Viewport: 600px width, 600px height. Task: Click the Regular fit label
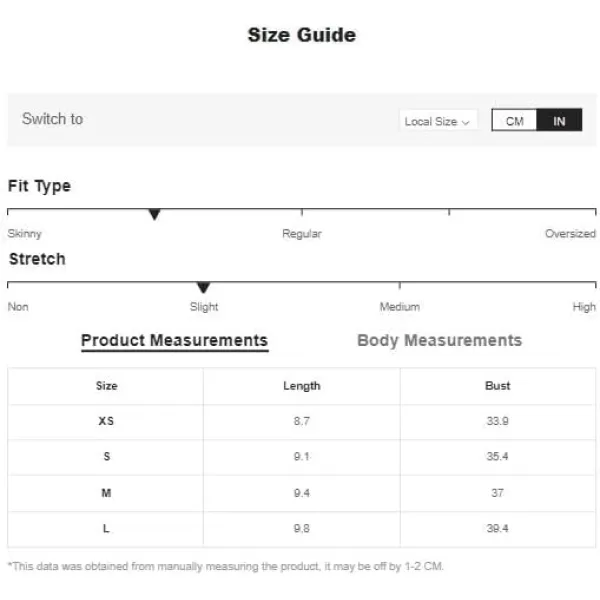pos(302,233)
